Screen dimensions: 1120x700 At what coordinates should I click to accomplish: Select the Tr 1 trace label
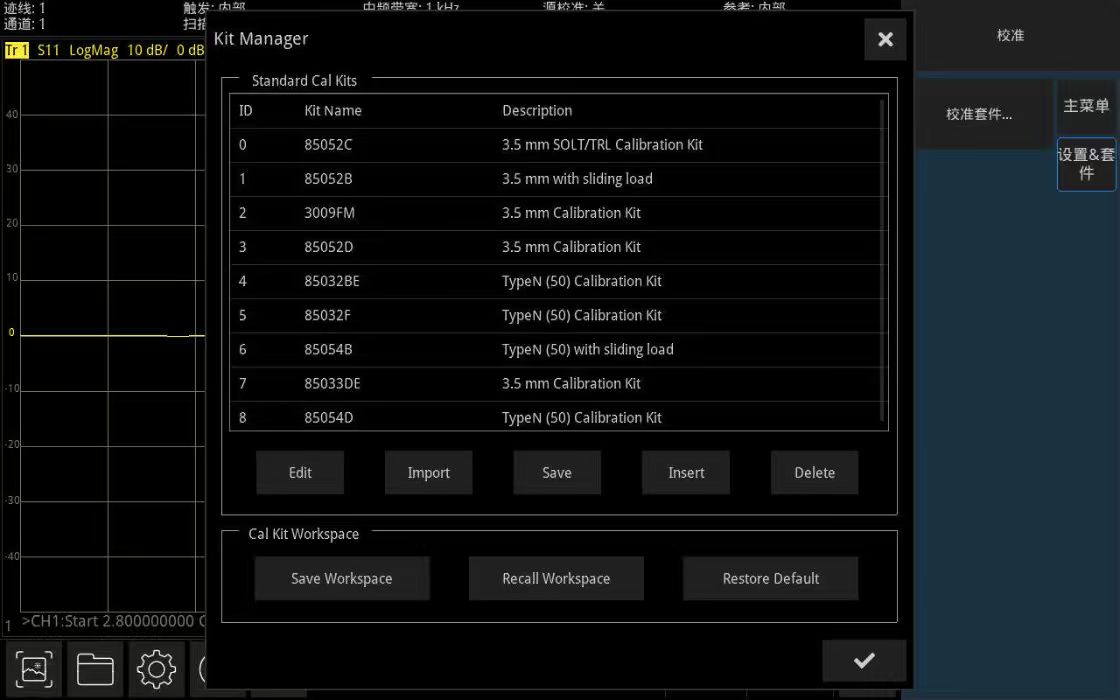tap(16, 50)
